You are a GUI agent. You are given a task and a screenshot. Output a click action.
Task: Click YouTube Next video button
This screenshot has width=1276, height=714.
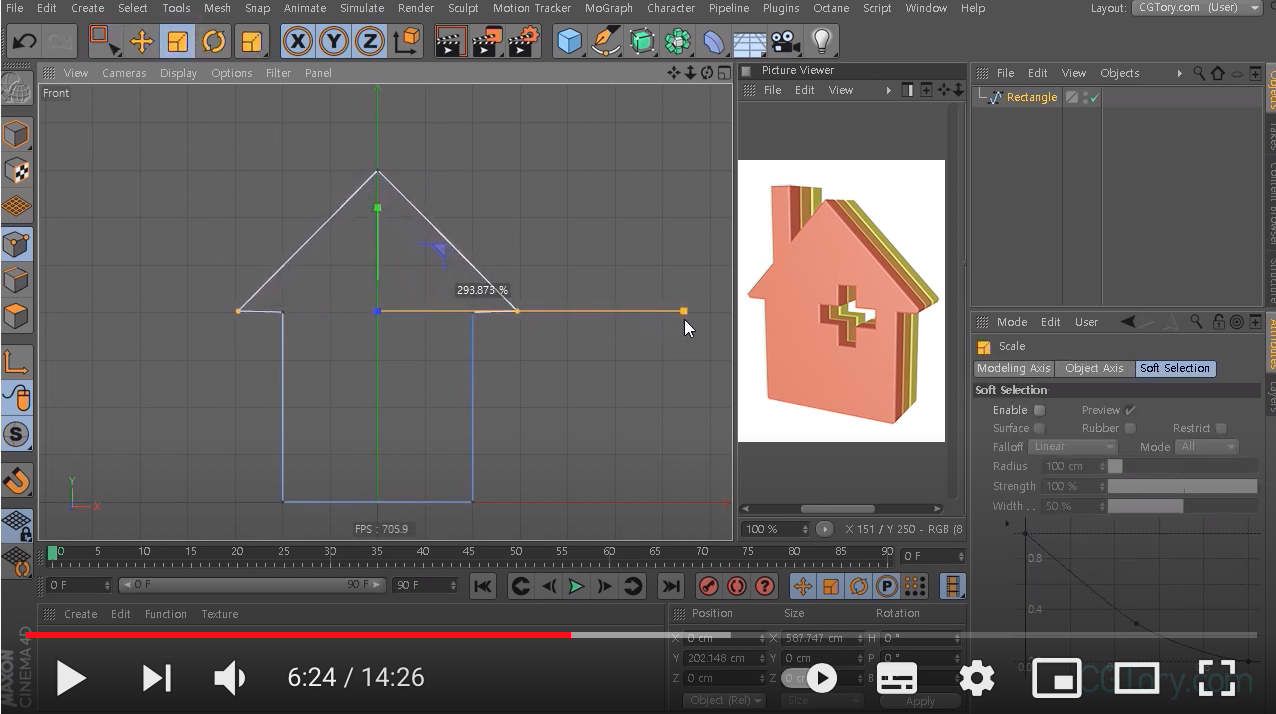(156, 679)
